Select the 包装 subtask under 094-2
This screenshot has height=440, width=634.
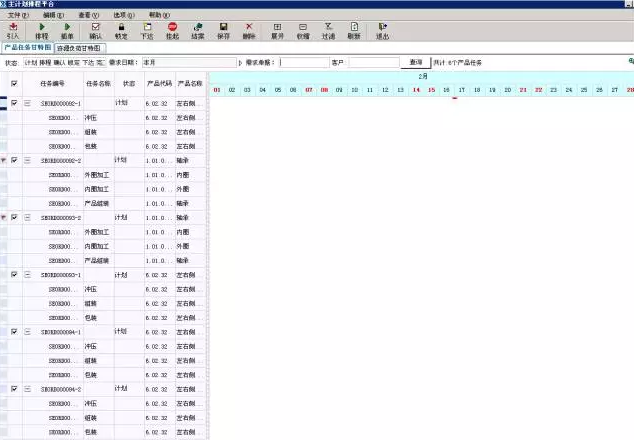[x=91, y=432]
